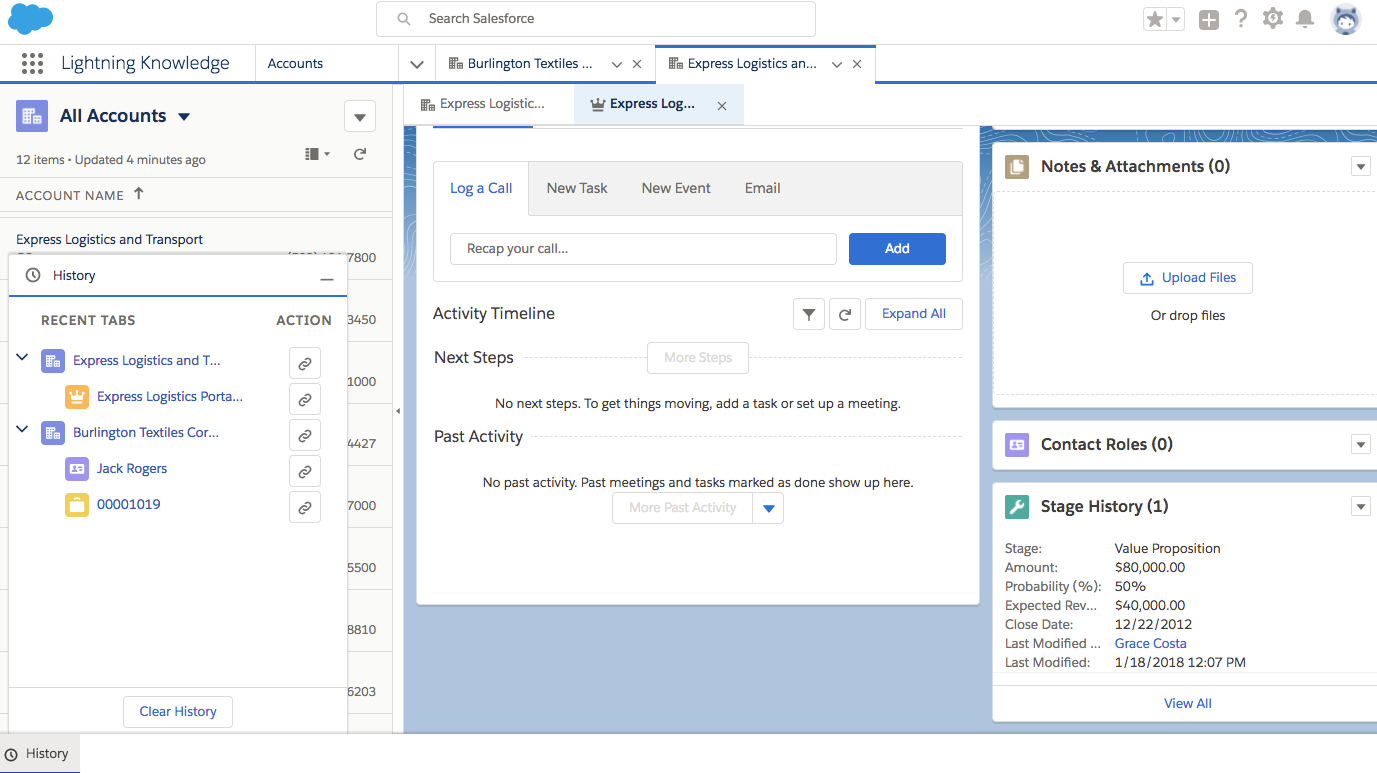The image size is (1377, 773).
Task: Open Notes & Attachments dropdown menu
Action: (x=1360, y=167)
